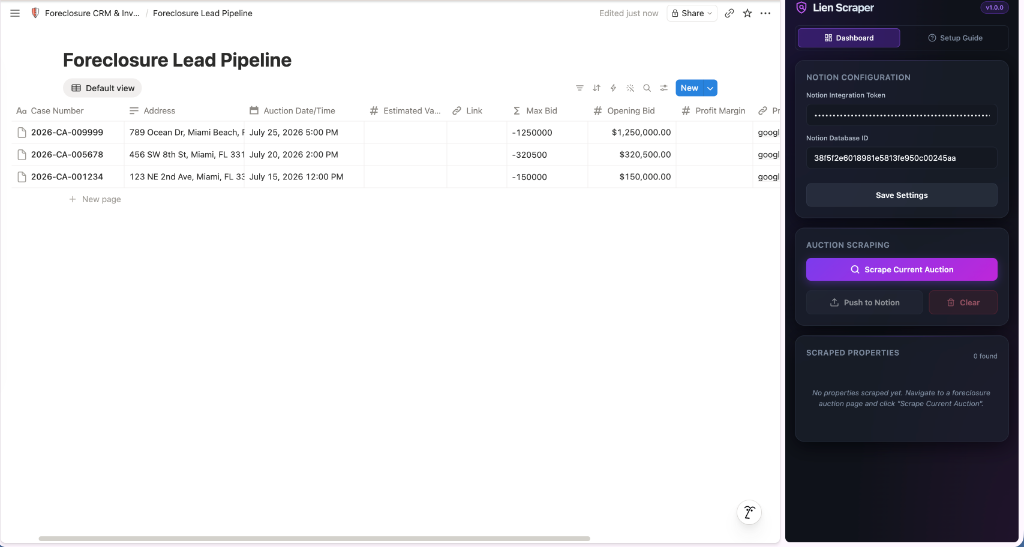Click Push to Notion button

pyautogui.click(x=864, y=302)
